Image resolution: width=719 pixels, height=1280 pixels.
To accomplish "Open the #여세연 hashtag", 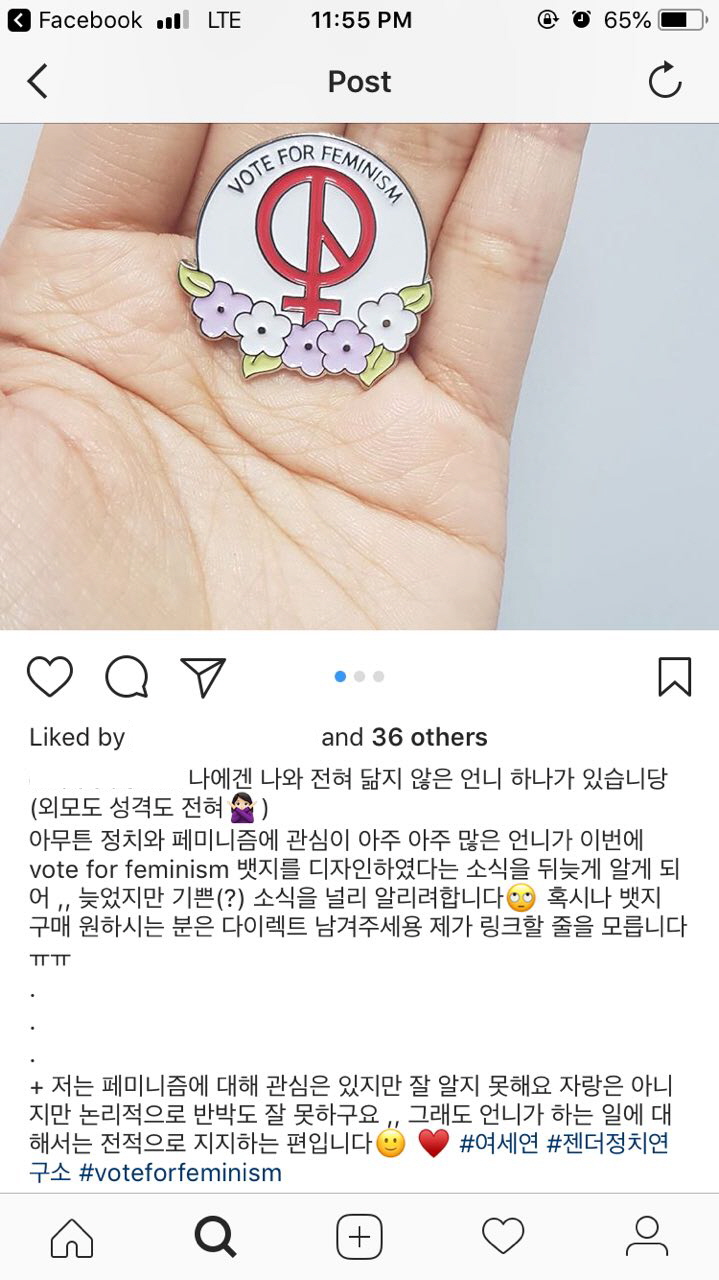I will click(x=499, y=1143).
